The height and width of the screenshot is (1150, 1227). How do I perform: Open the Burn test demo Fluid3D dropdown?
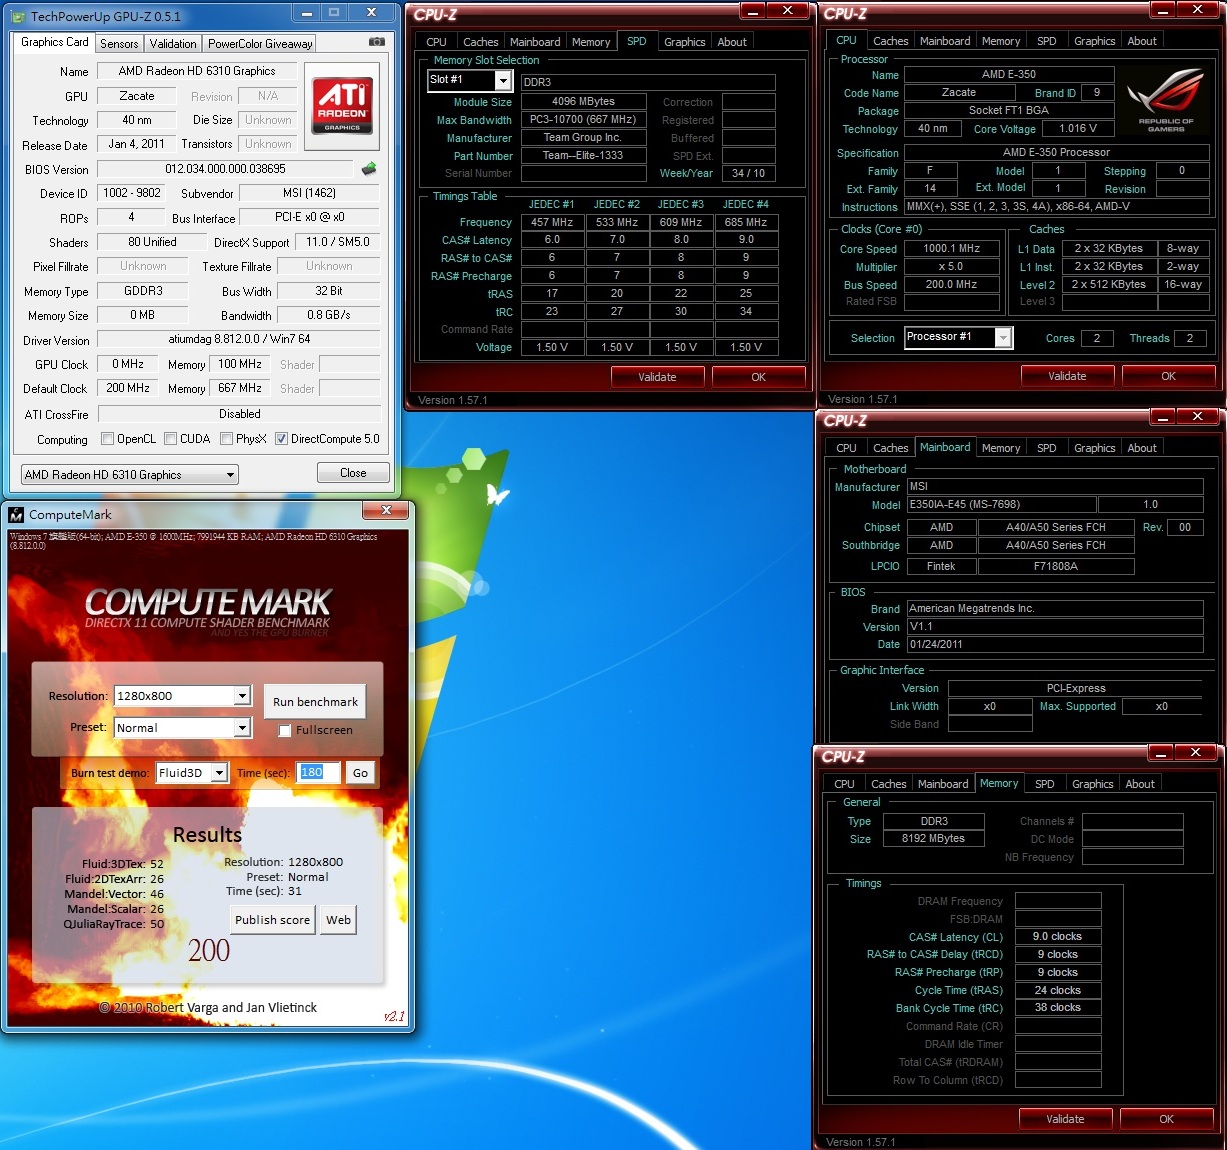[193, 773]
